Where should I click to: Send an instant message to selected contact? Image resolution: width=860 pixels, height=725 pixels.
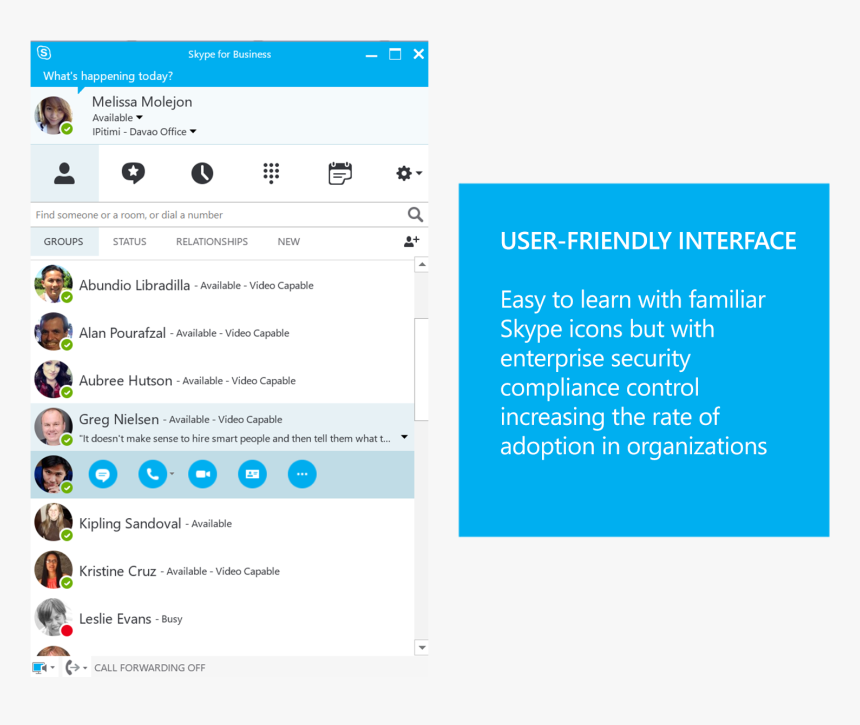coord(103,474)
